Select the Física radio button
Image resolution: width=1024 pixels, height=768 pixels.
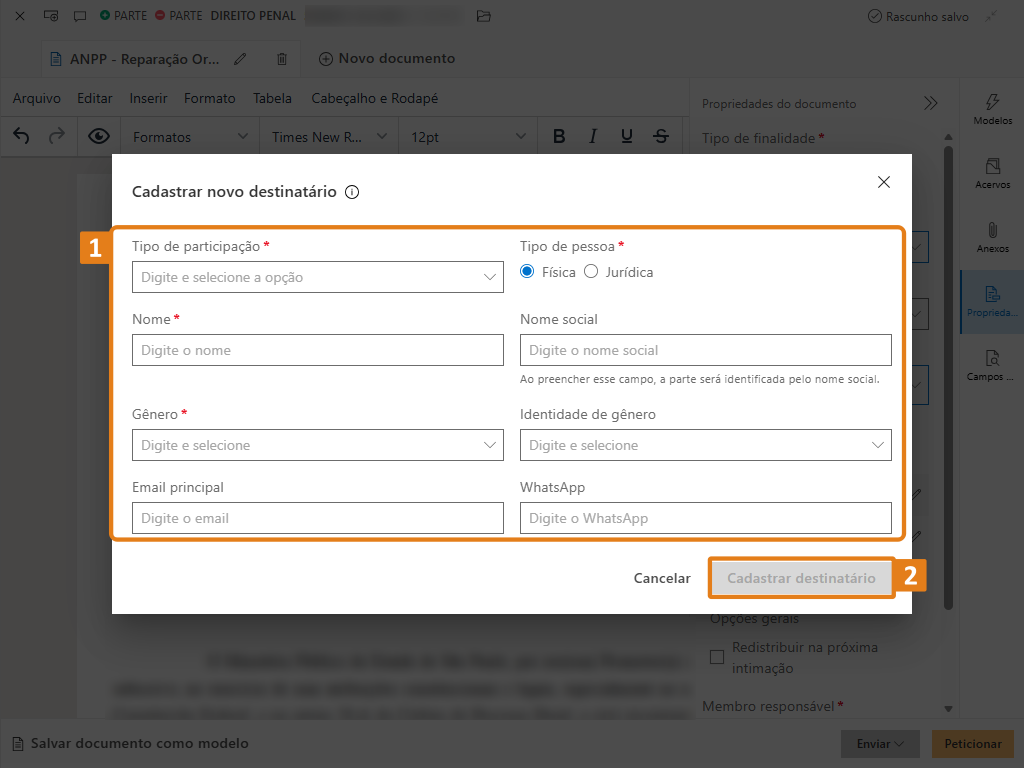528,272
